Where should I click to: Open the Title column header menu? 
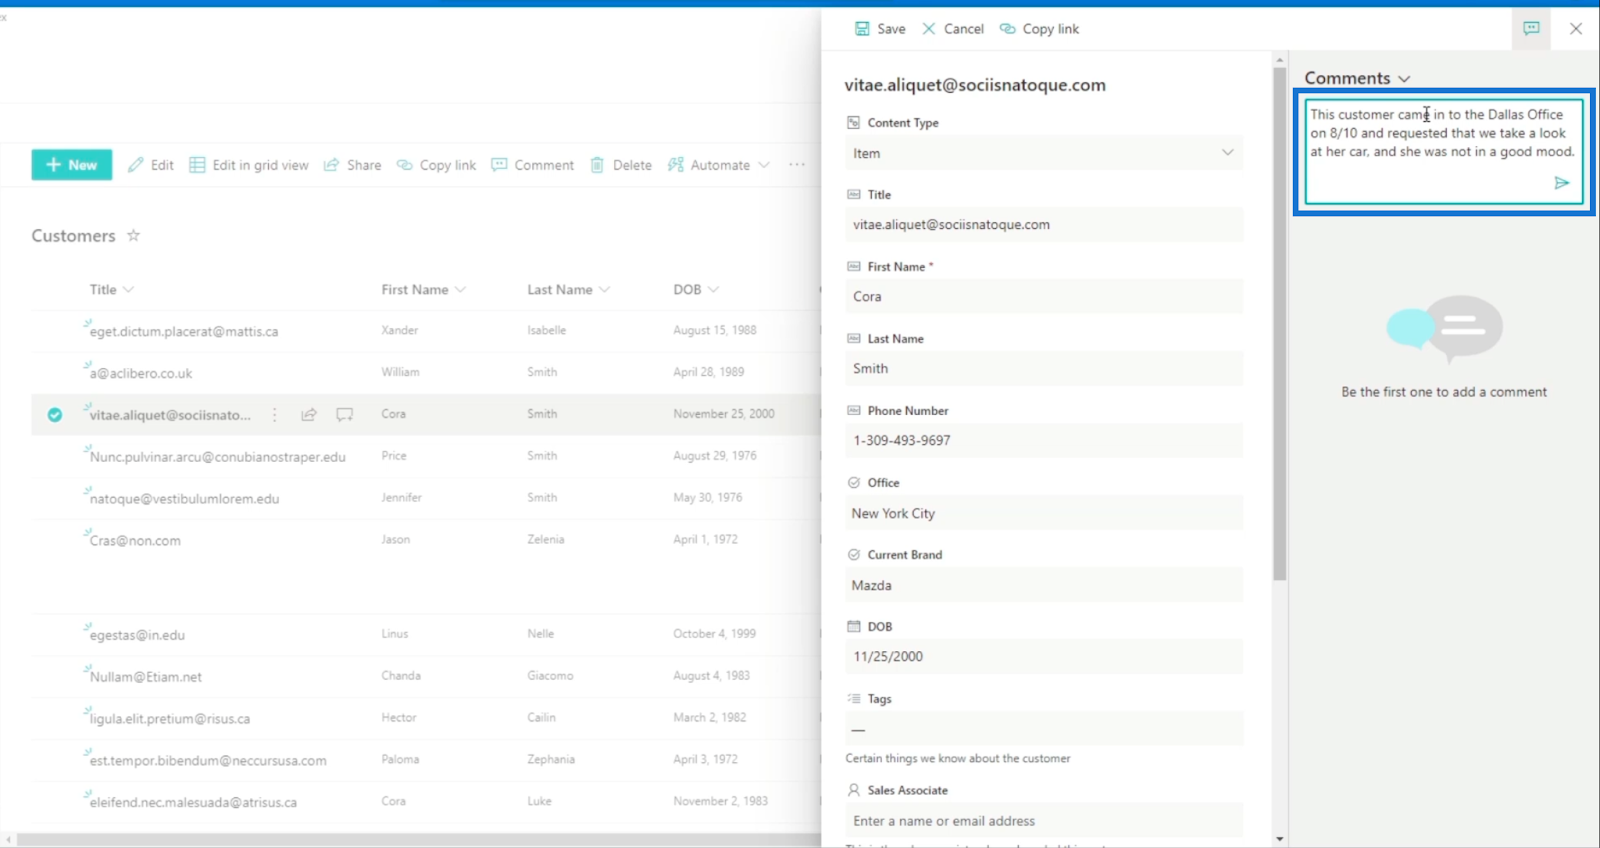111,290
